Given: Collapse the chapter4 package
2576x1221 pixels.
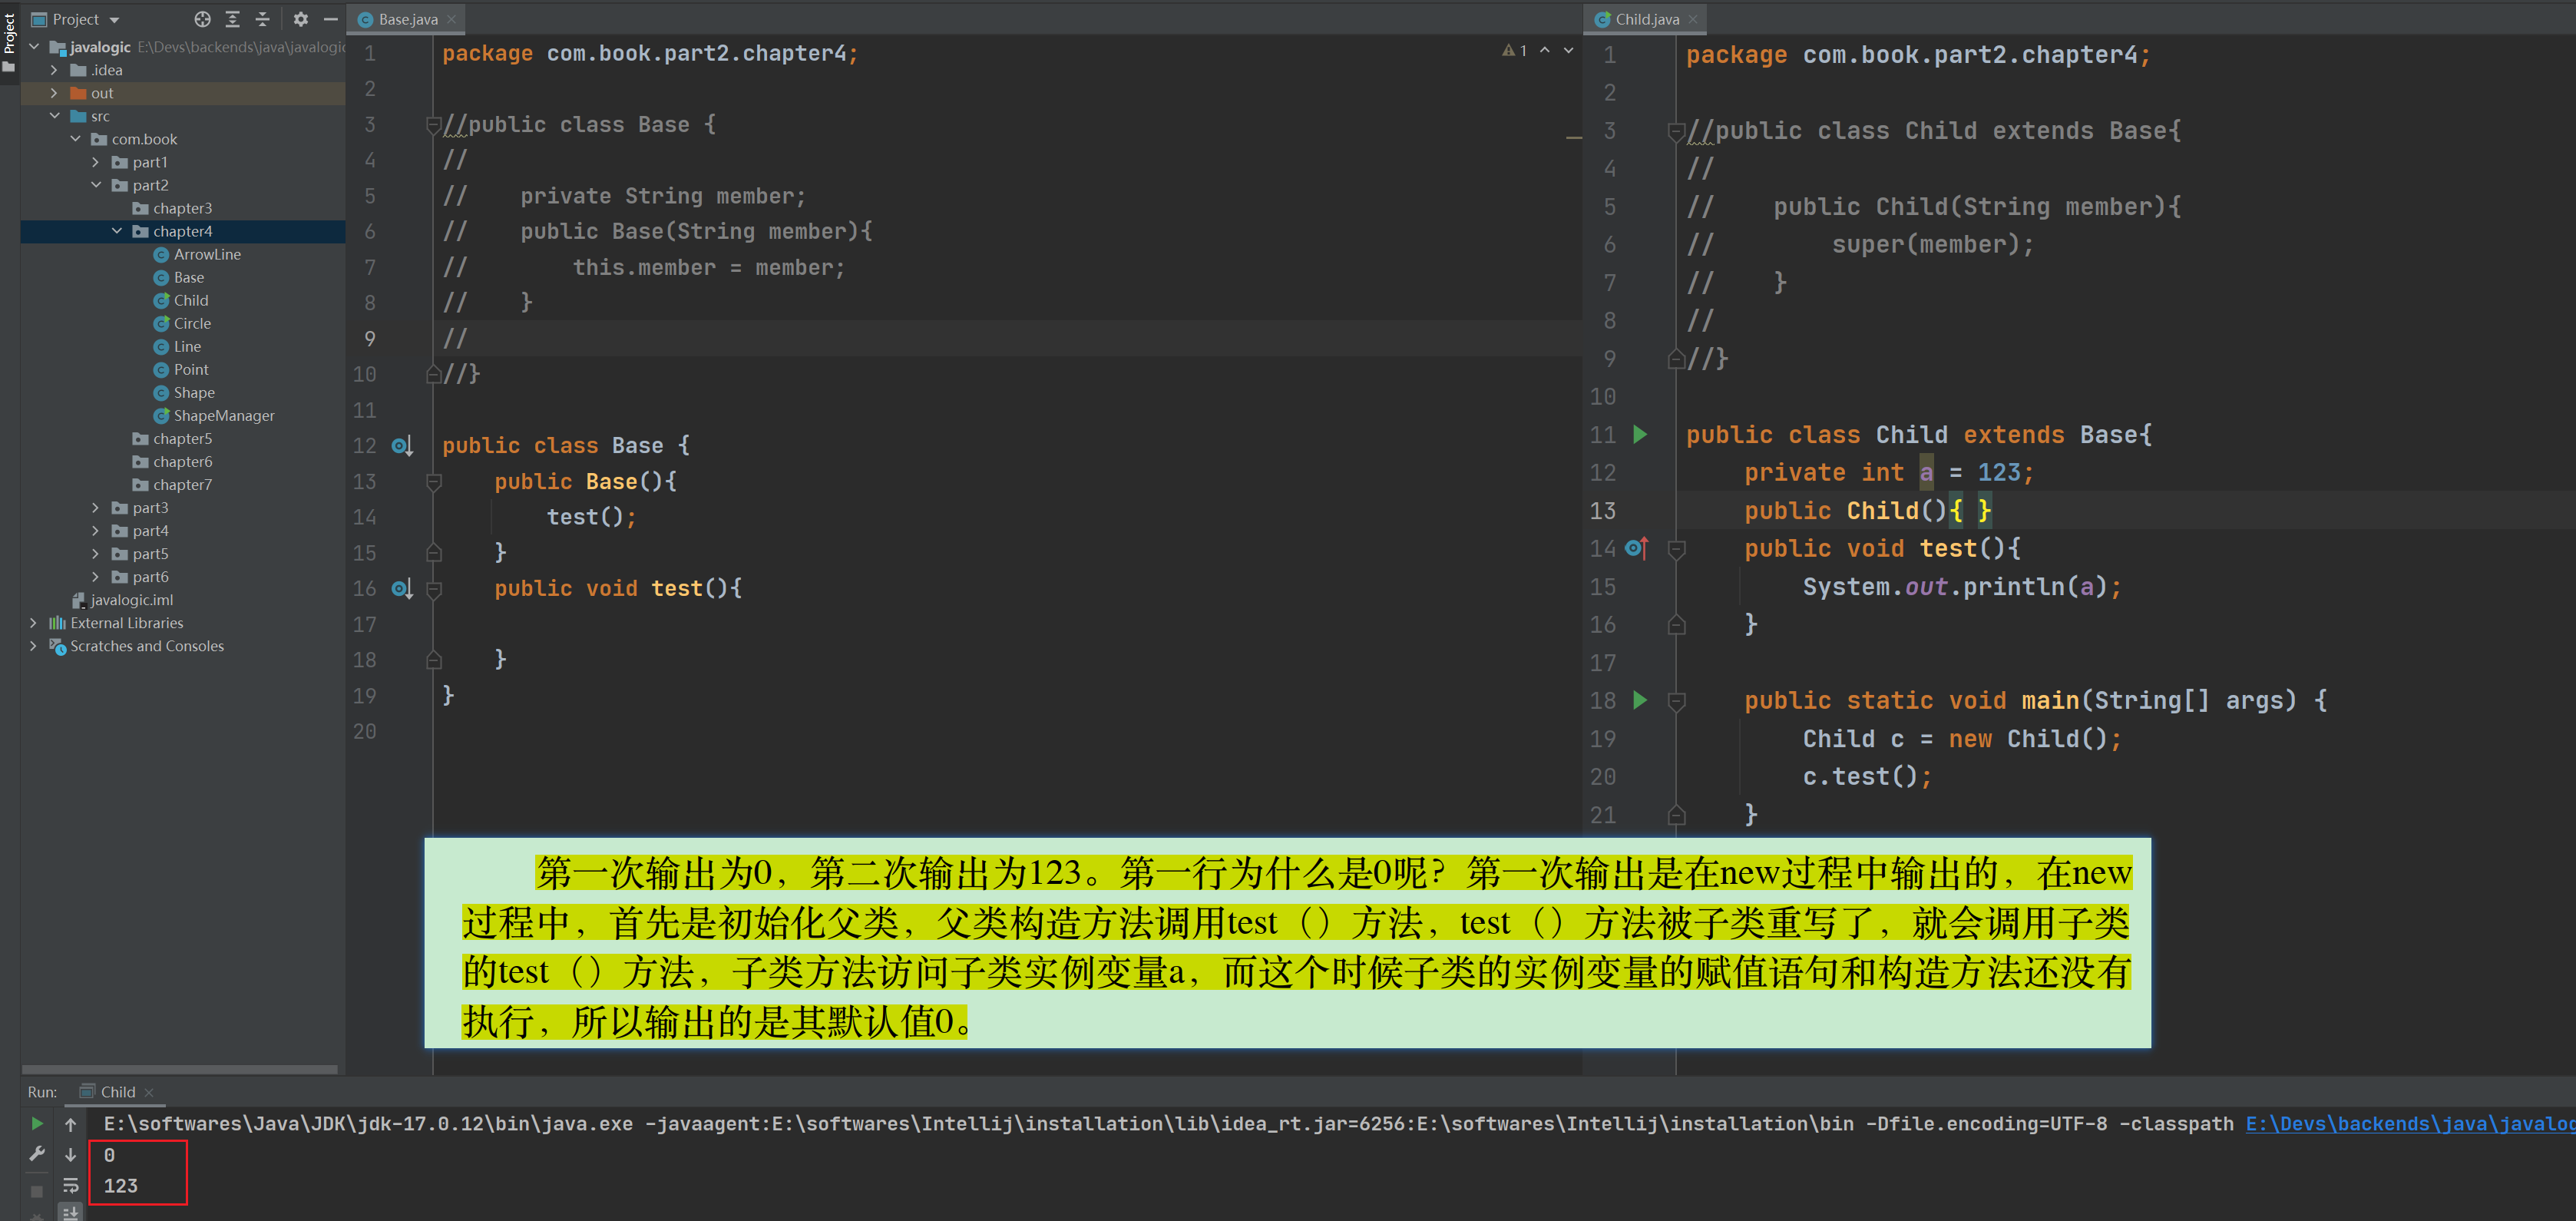Looking at the screenshot, I should [117, 231].
